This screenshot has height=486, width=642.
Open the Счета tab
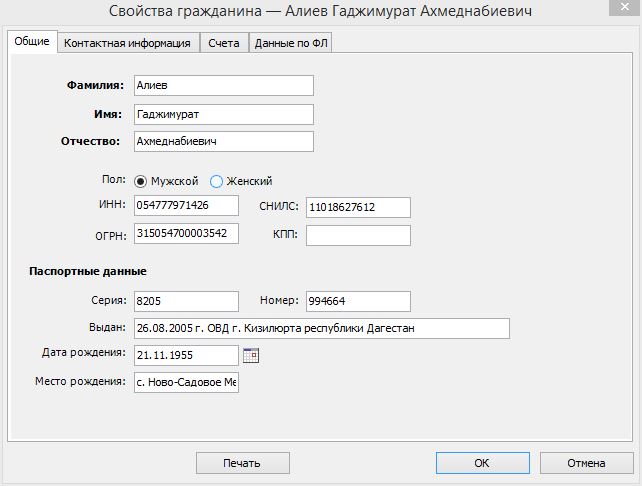[x=223, y=43]
